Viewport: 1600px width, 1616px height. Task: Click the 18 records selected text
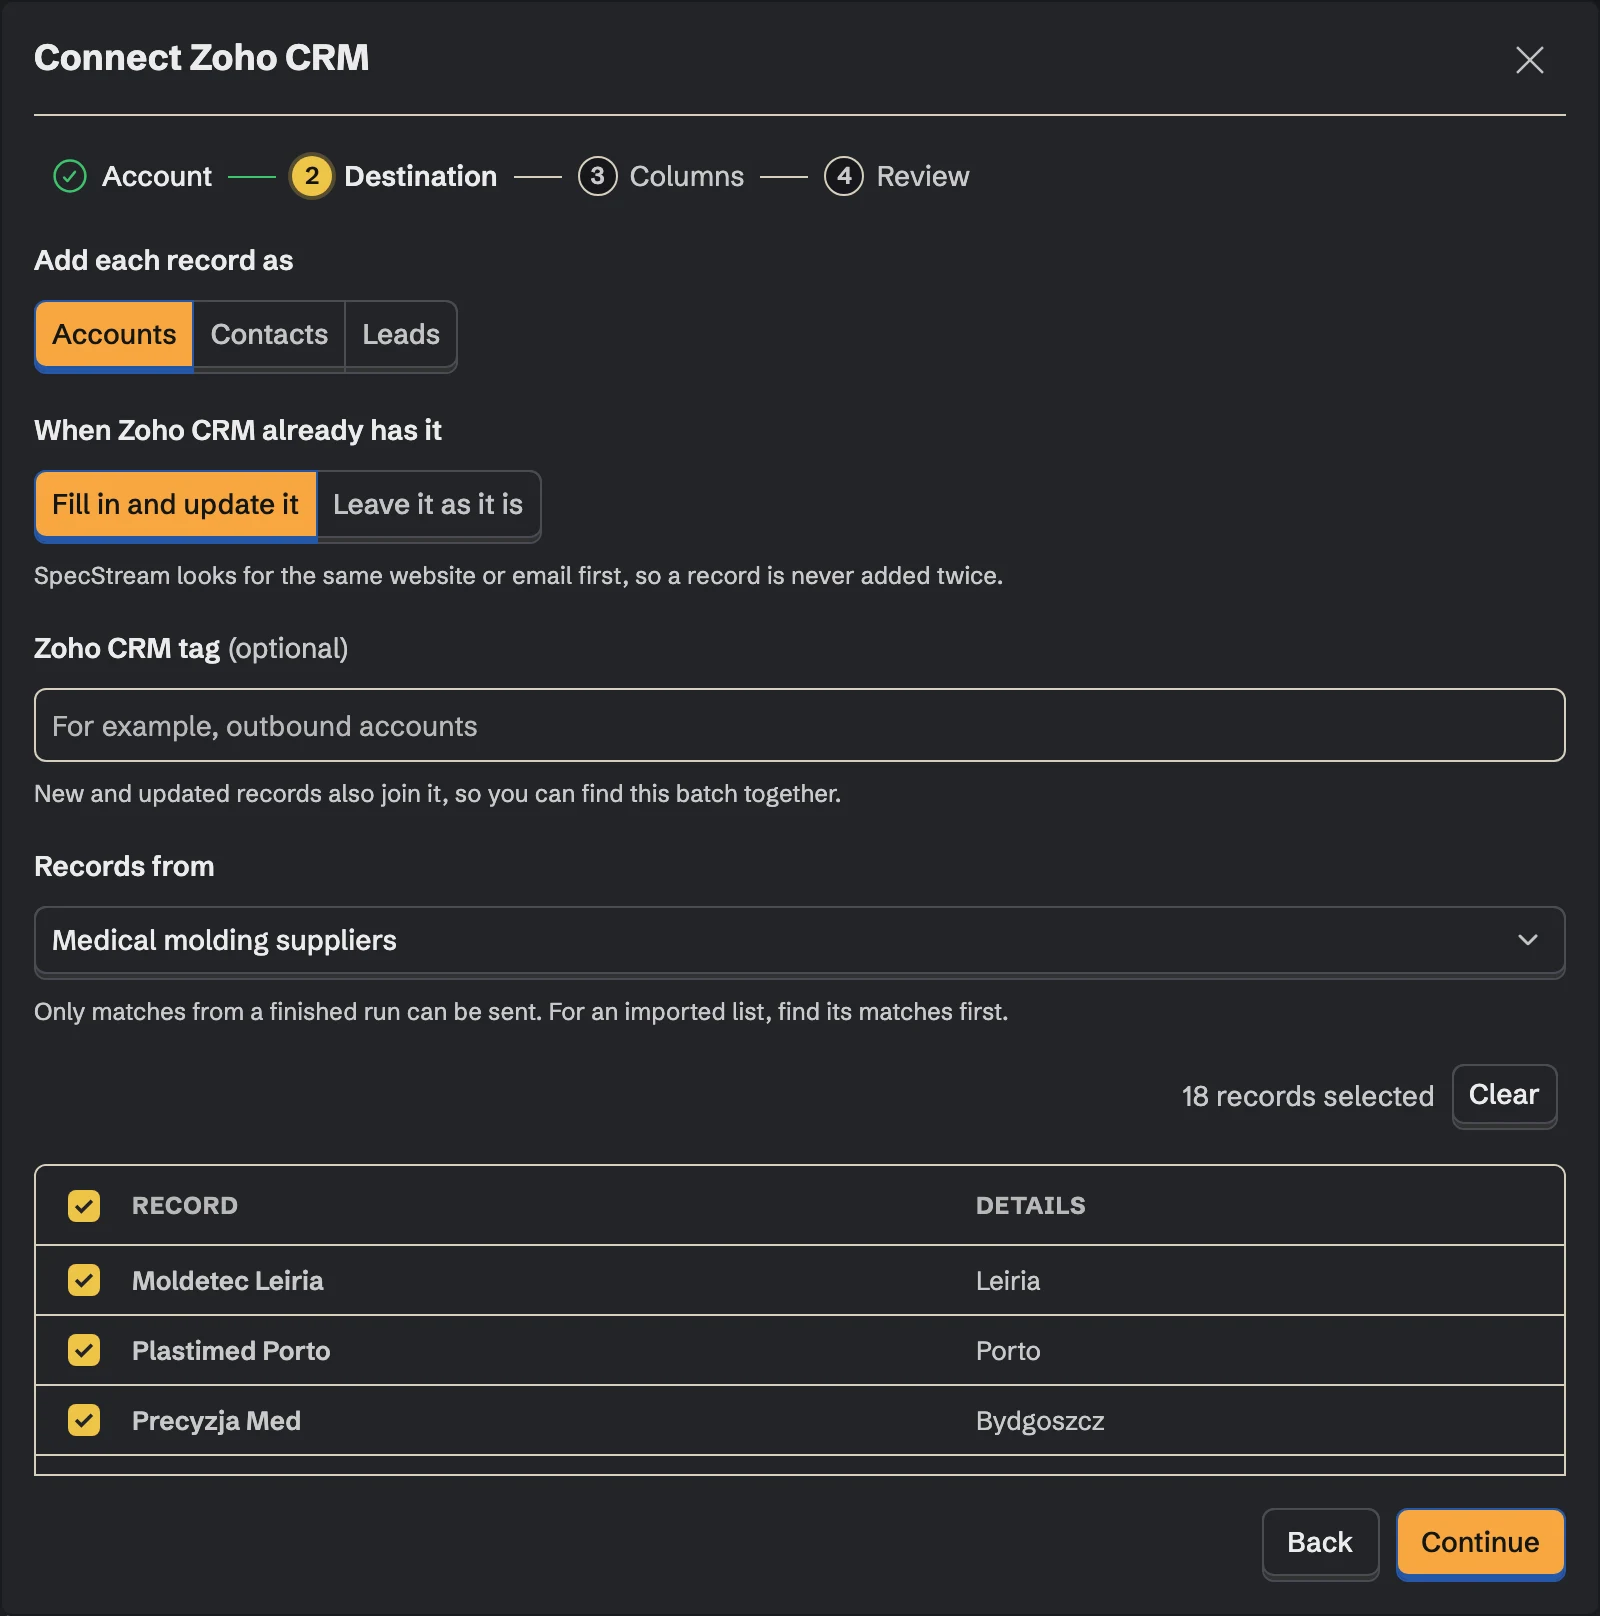[x=1307, y=1096]
